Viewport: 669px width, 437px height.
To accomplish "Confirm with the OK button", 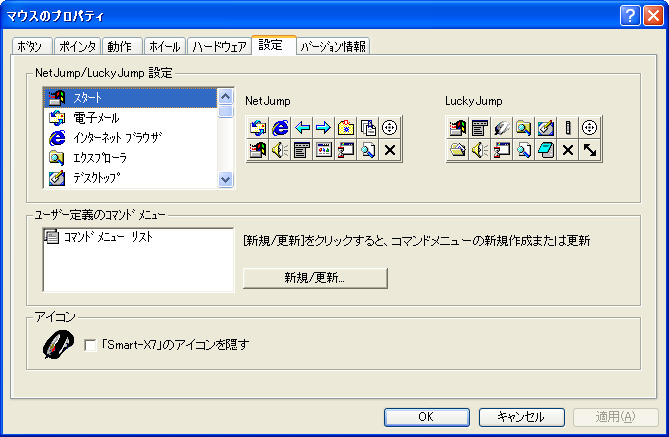I will pyautogui.click(x=427, y=417).
